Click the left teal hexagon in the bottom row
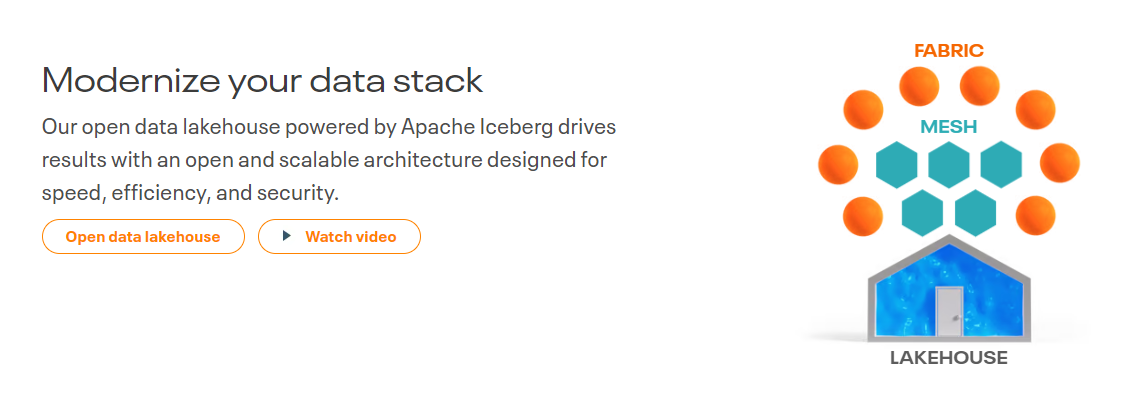Screen dimensions: 1140x400 pos(922,212)
